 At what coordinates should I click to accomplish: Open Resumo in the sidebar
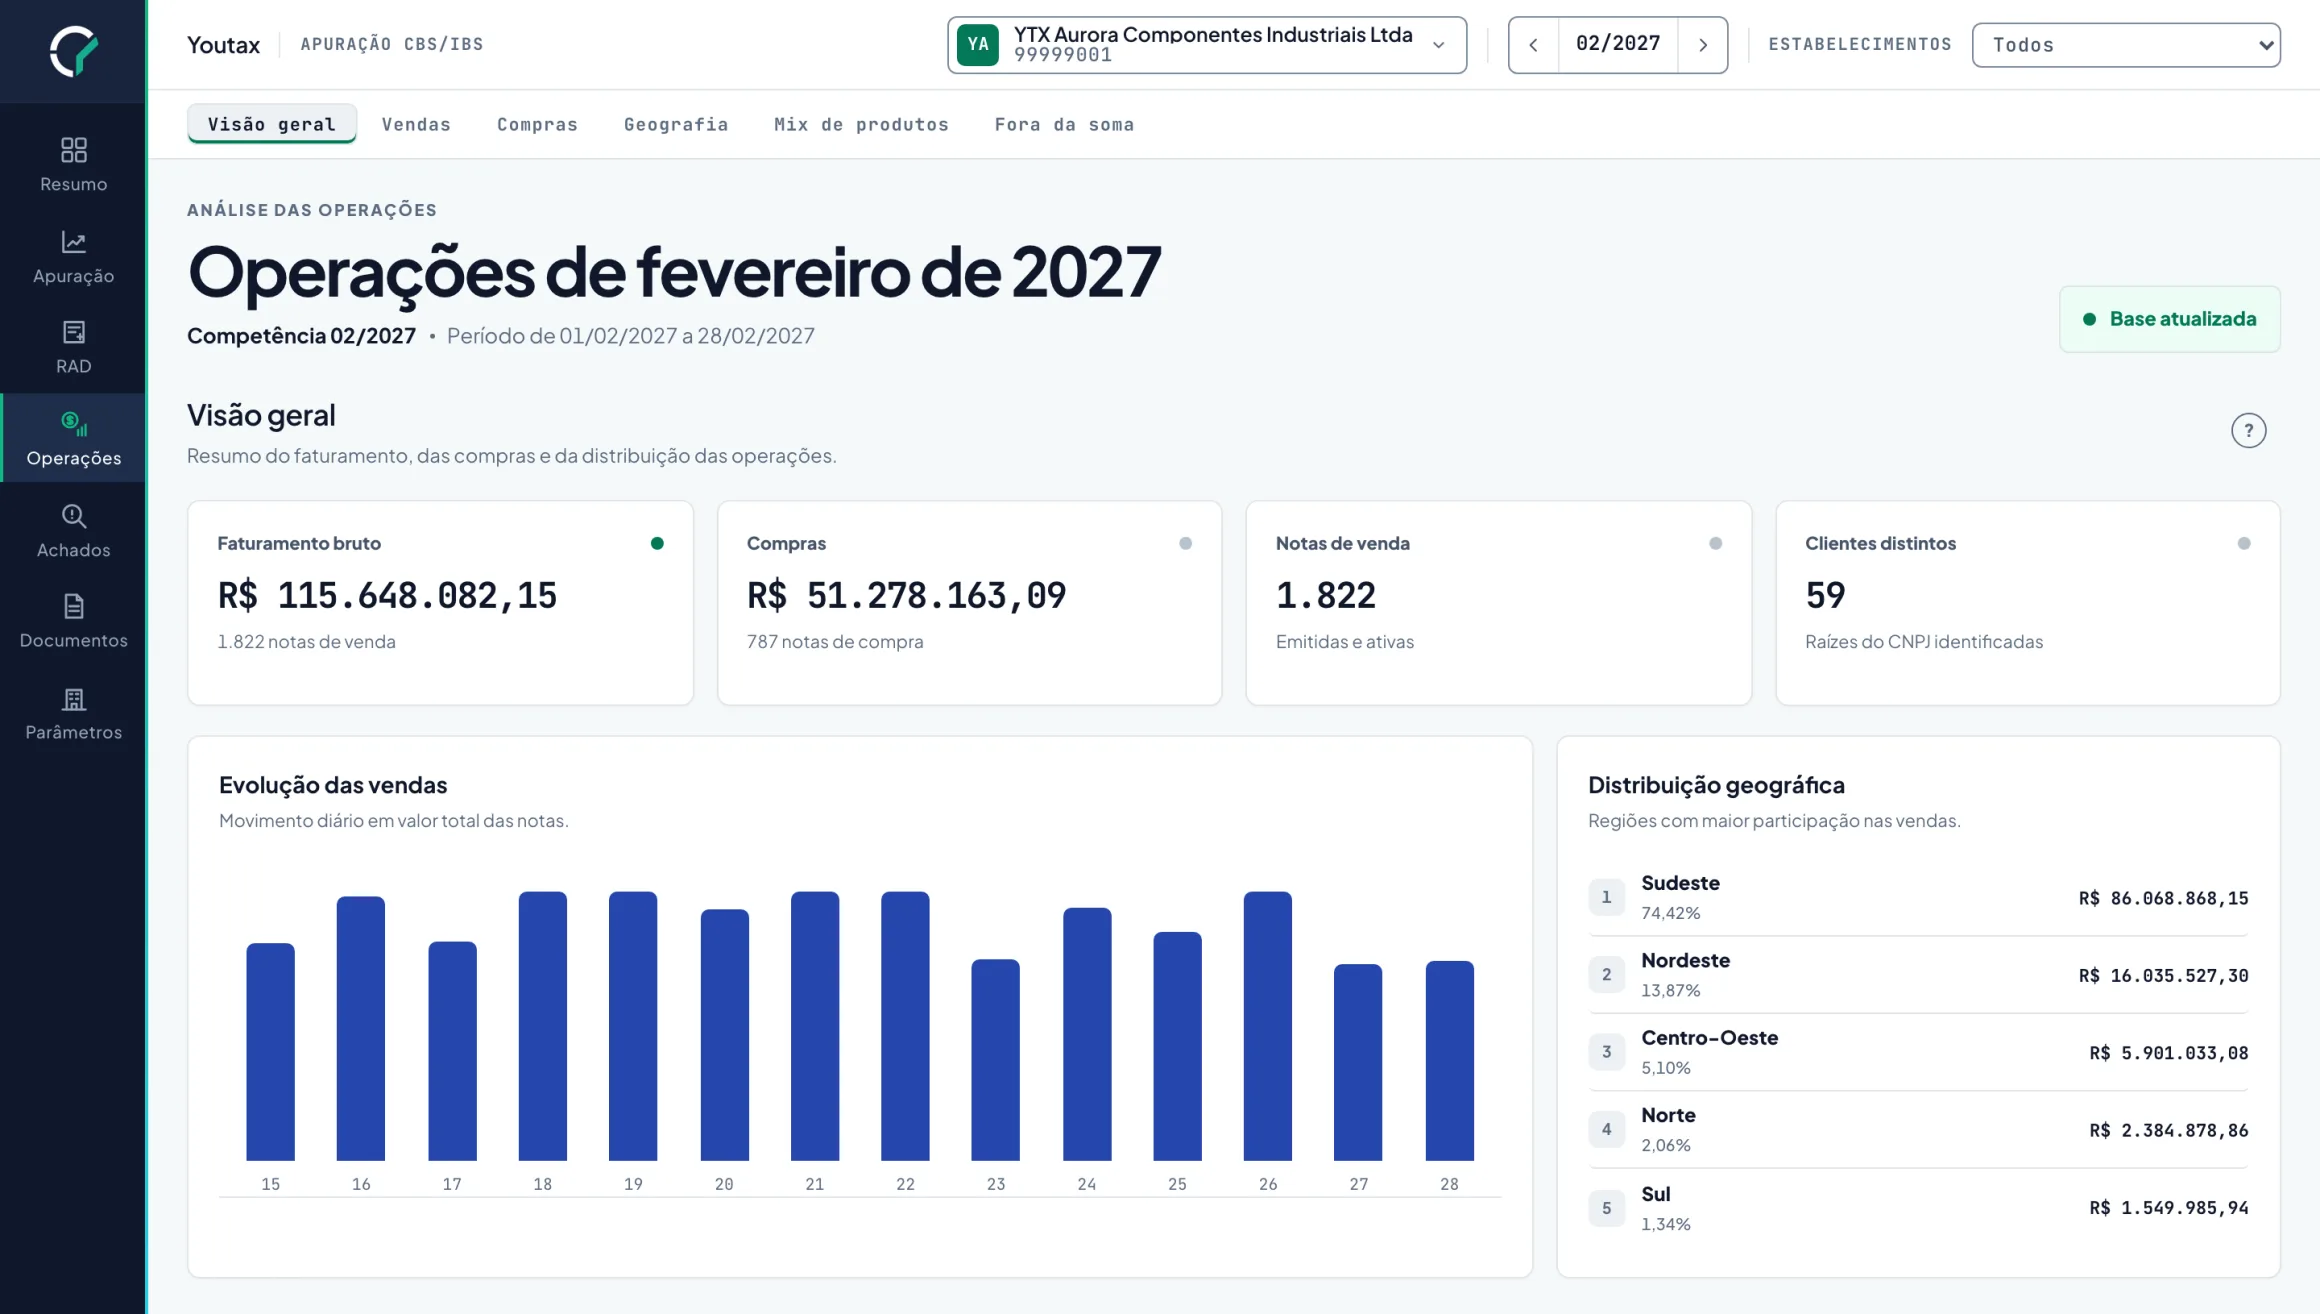point(73,165)
